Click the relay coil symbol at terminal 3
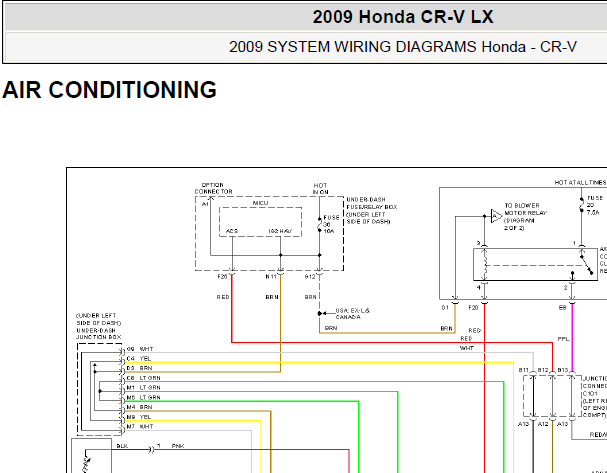The height and width of the screenshot is (473, 607). tap(484, 264)
